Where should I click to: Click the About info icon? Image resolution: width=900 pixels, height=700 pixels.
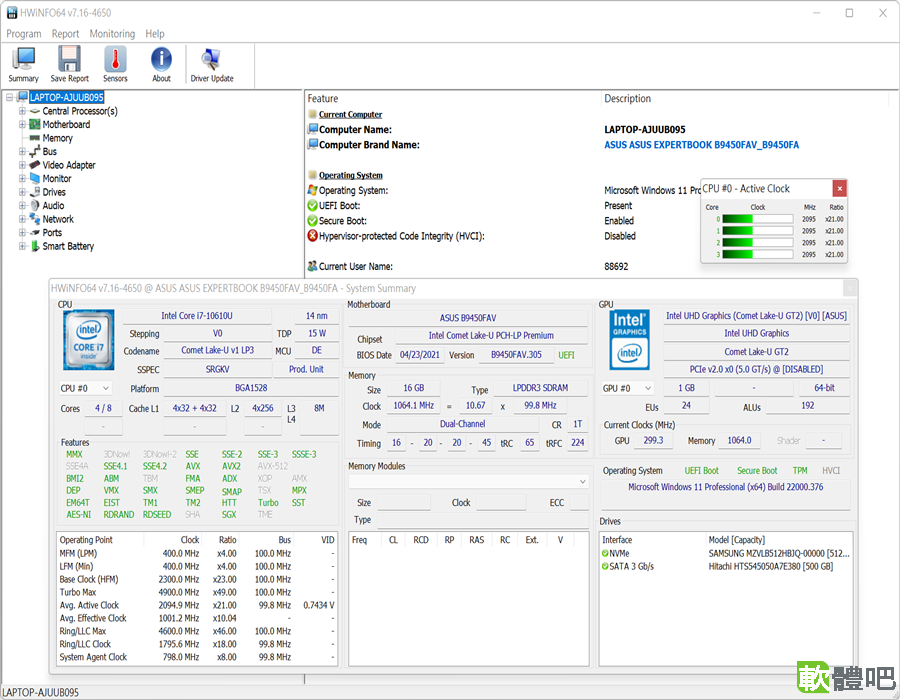(x=161, y=59)
